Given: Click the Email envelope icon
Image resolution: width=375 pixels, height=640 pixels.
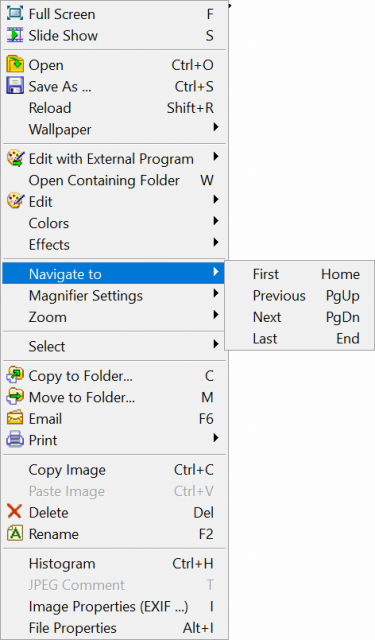Looking at the screenshot, I should click(x=15, y=419).
